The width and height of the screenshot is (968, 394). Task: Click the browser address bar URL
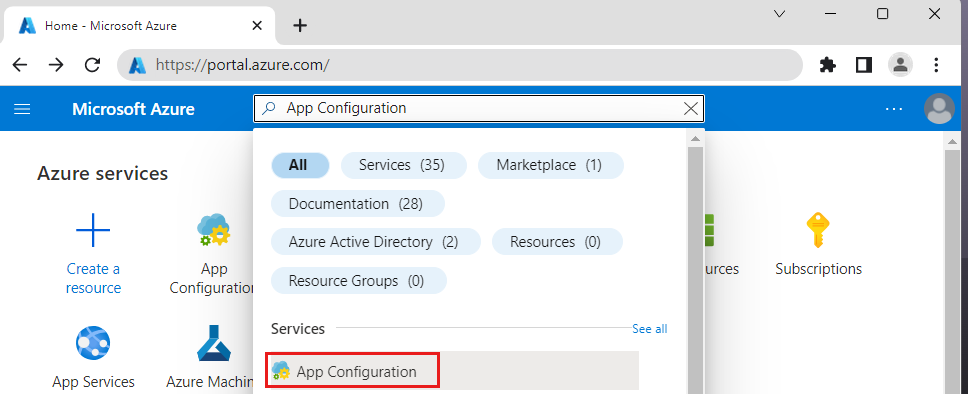click(x=243, y=65)
